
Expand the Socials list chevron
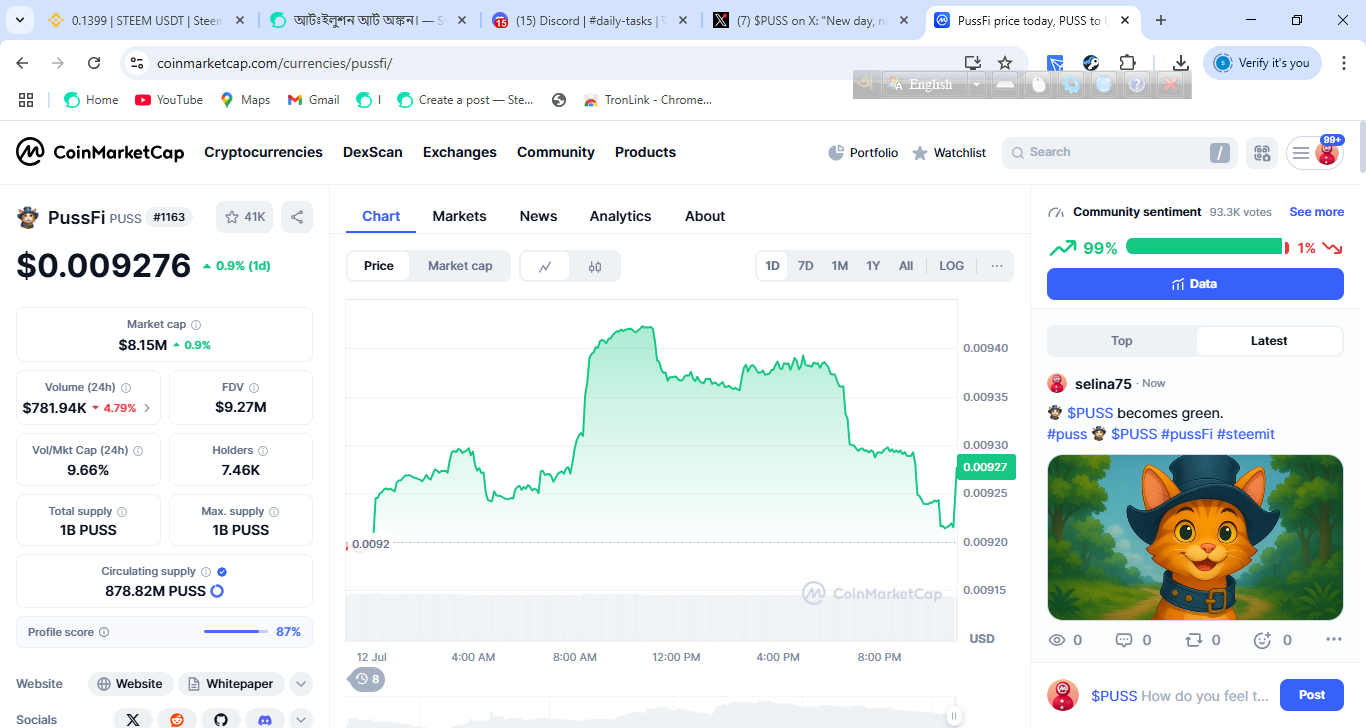301,719
